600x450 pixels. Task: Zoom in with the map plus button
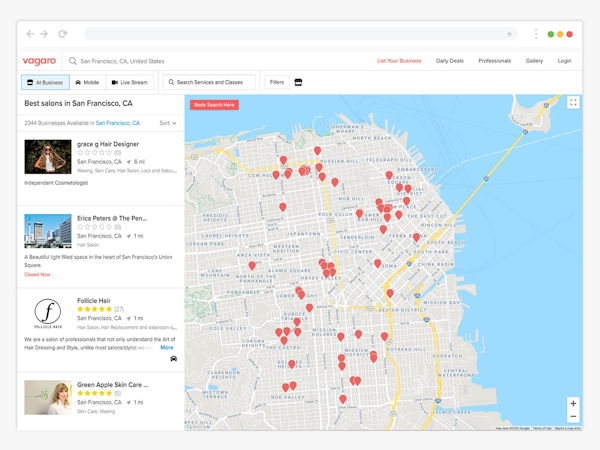[573, 403]
